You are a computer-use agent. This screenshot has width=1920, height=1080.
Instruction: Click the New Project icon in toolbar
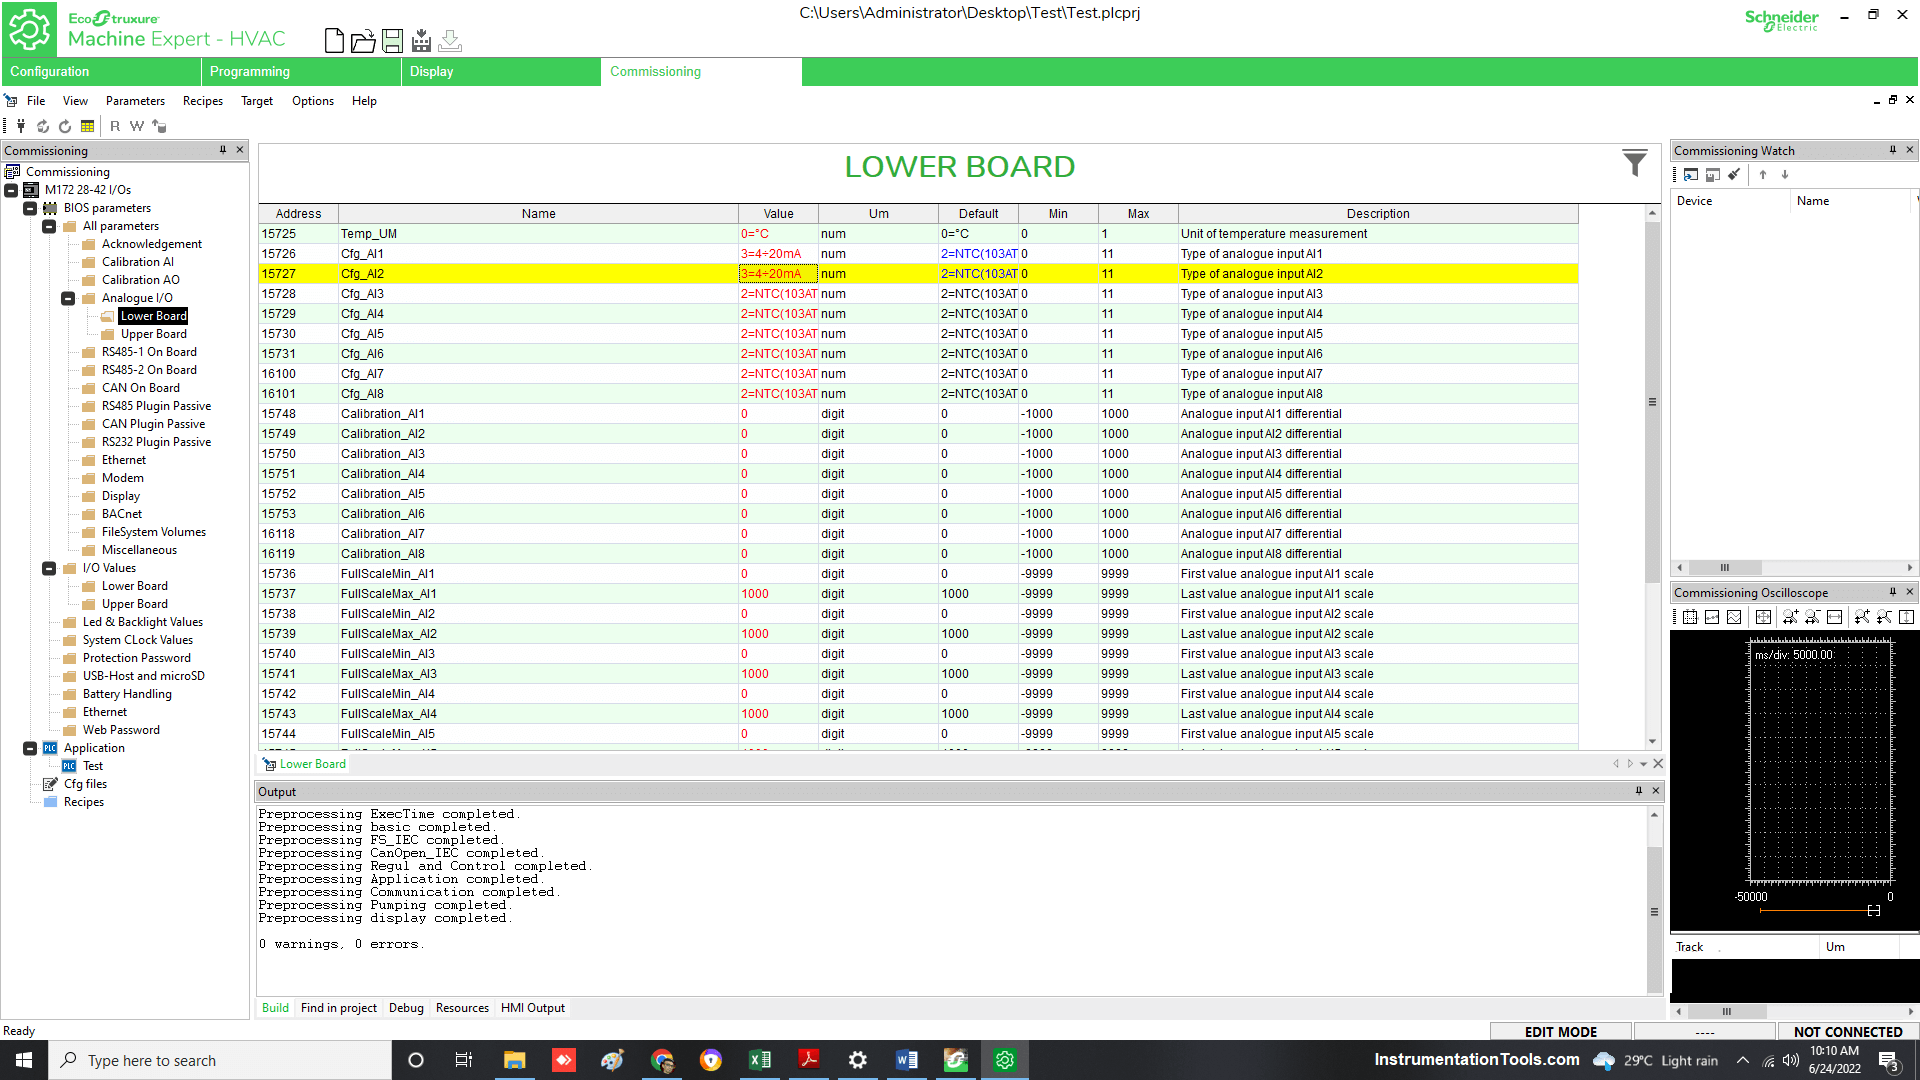tap(334, 40)
